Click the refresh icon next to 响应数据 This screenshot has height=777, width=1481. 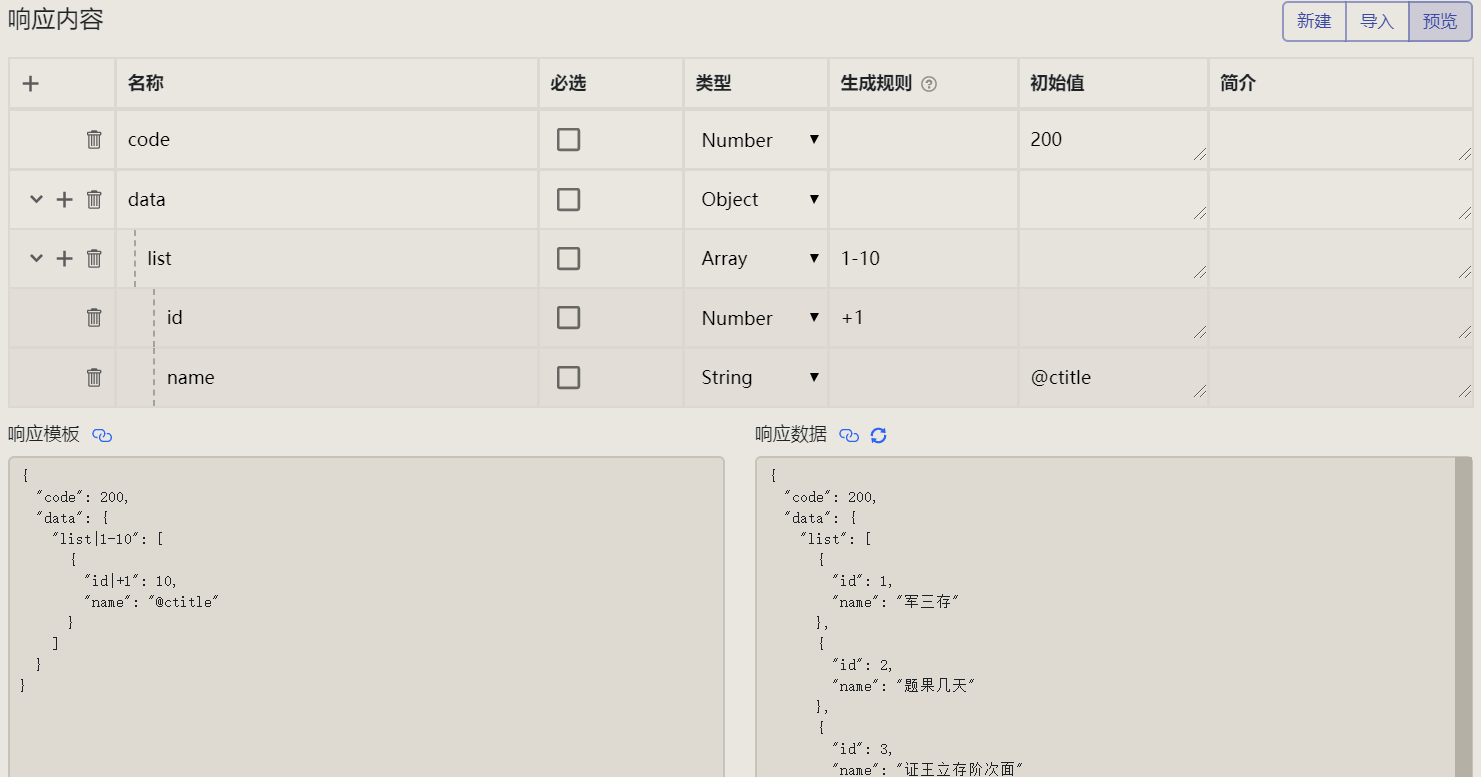[x=877, y=435]
